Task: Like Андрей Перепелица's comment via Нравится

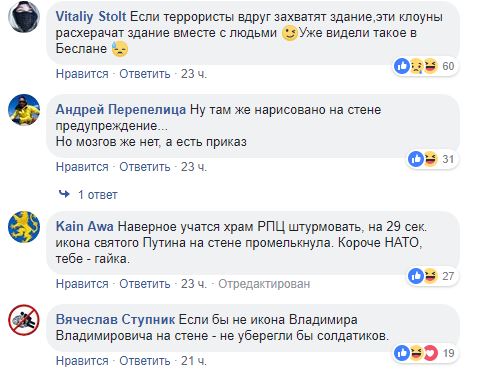Action: [x=82, y=167]
